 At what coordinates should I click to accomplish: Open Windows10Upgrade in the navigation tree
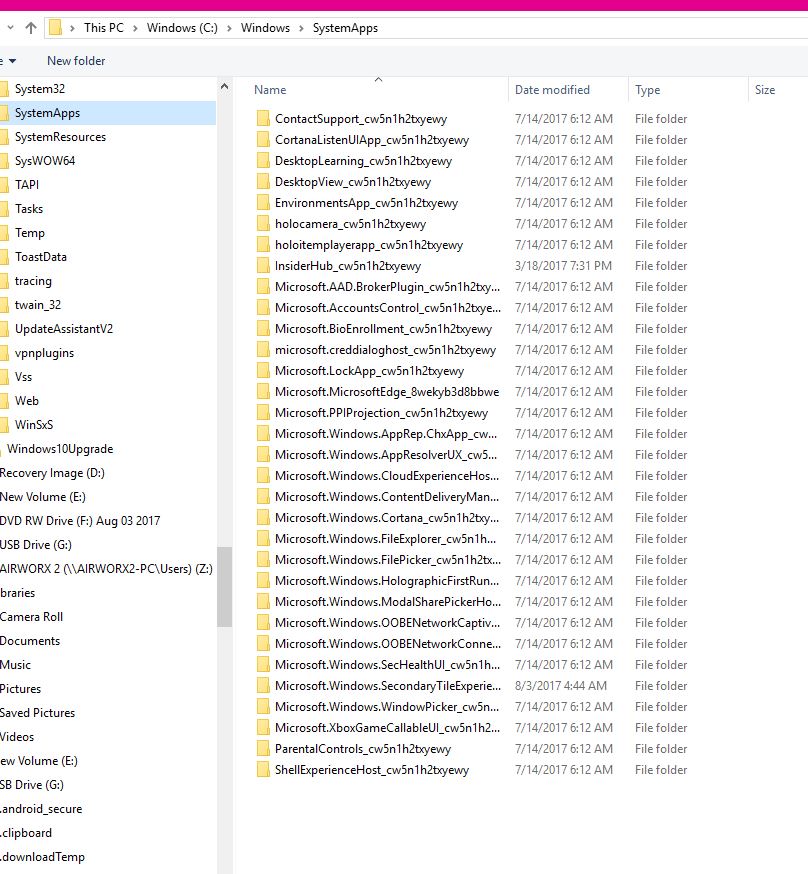[x=60, y=449]
